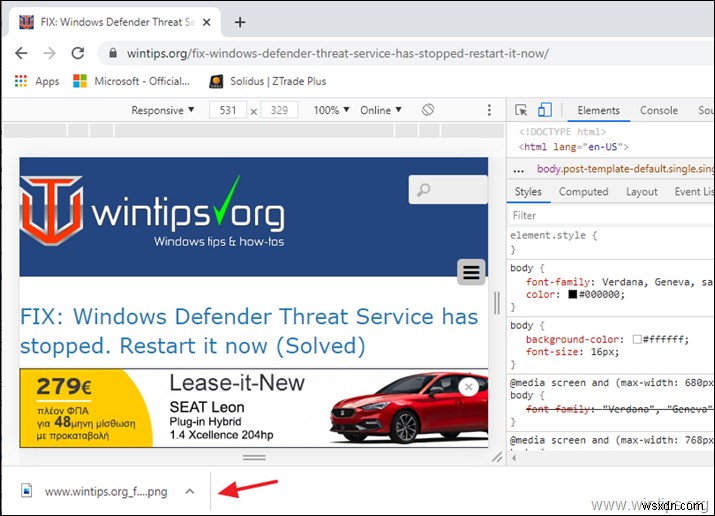This screenshot has height=516, width=715.
Task: Click the #000000 color swatch
Action: pyautogui.click(x=572, y=294)
